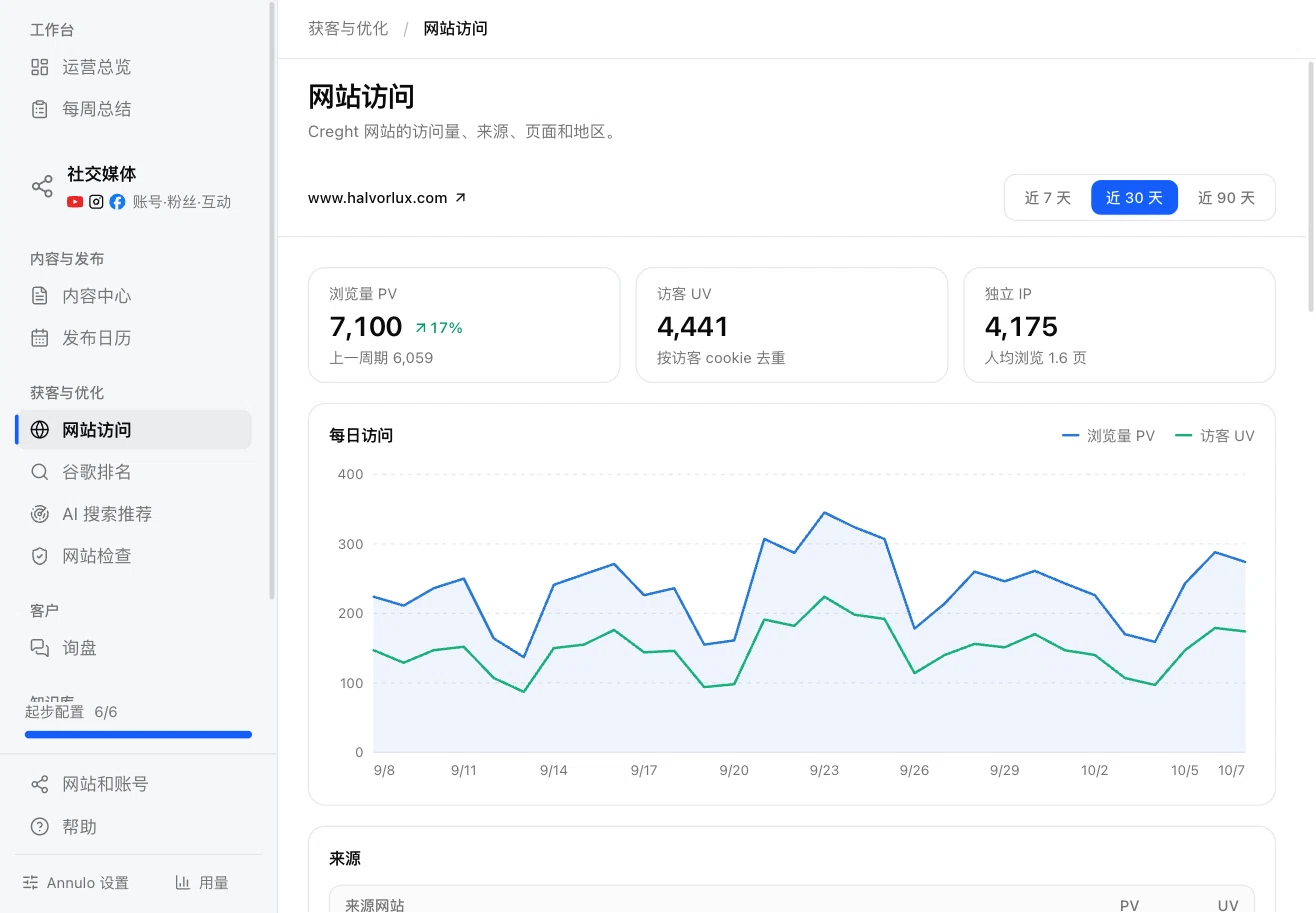Viewport: 1316px width, 913px height.
Task: Open 运营总览 in the sidebar
Action: pyautogui.click(x=134, y=67)
